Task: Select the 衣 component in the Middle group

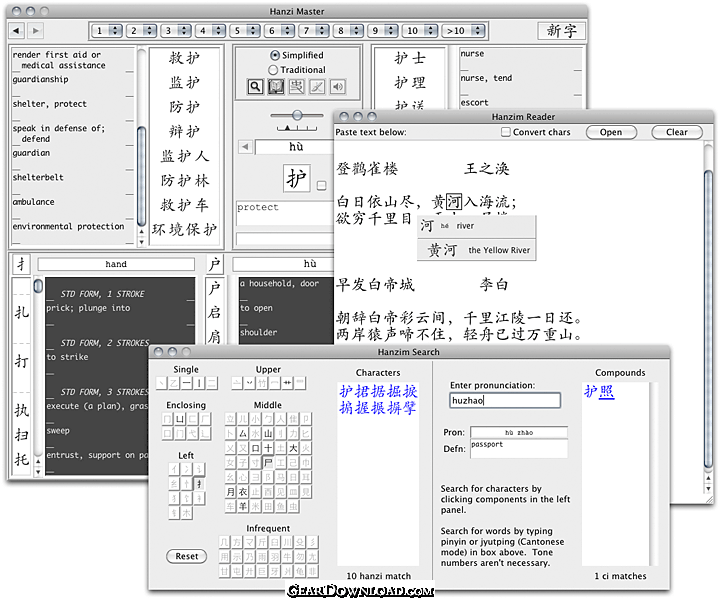Action: pos(243,492)
